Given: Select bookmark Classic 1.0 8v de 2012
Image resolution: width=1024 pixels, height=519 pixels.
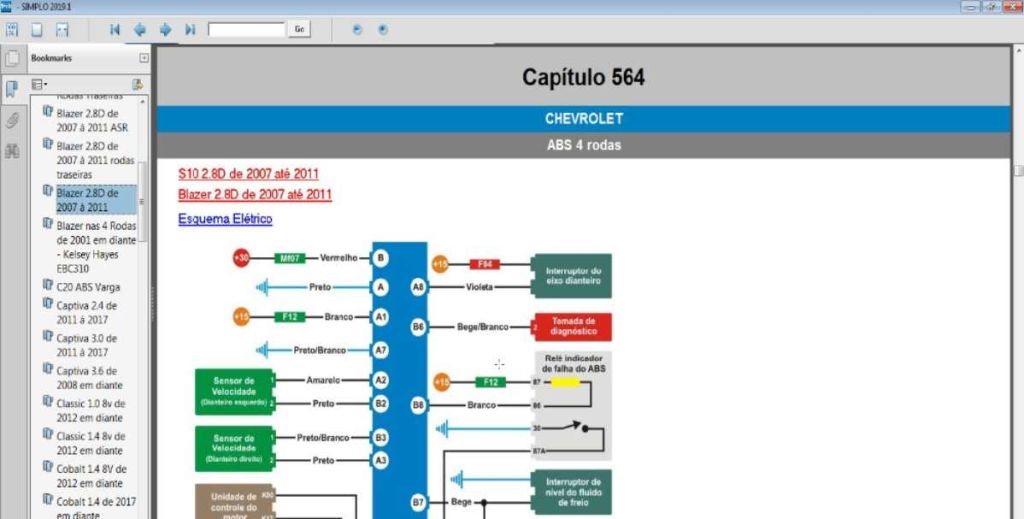Looking at the screenshot, I should (x=91, y=411).
